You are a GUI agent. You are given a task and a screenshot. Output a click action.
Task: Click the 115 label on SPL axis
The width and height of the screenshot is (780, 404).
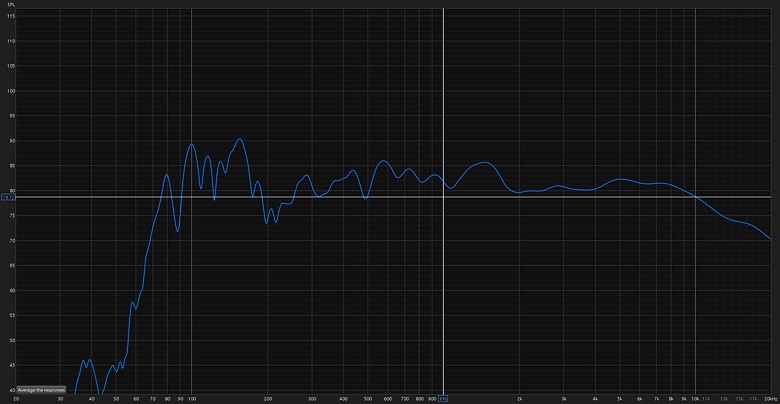[x=11, y=16]
